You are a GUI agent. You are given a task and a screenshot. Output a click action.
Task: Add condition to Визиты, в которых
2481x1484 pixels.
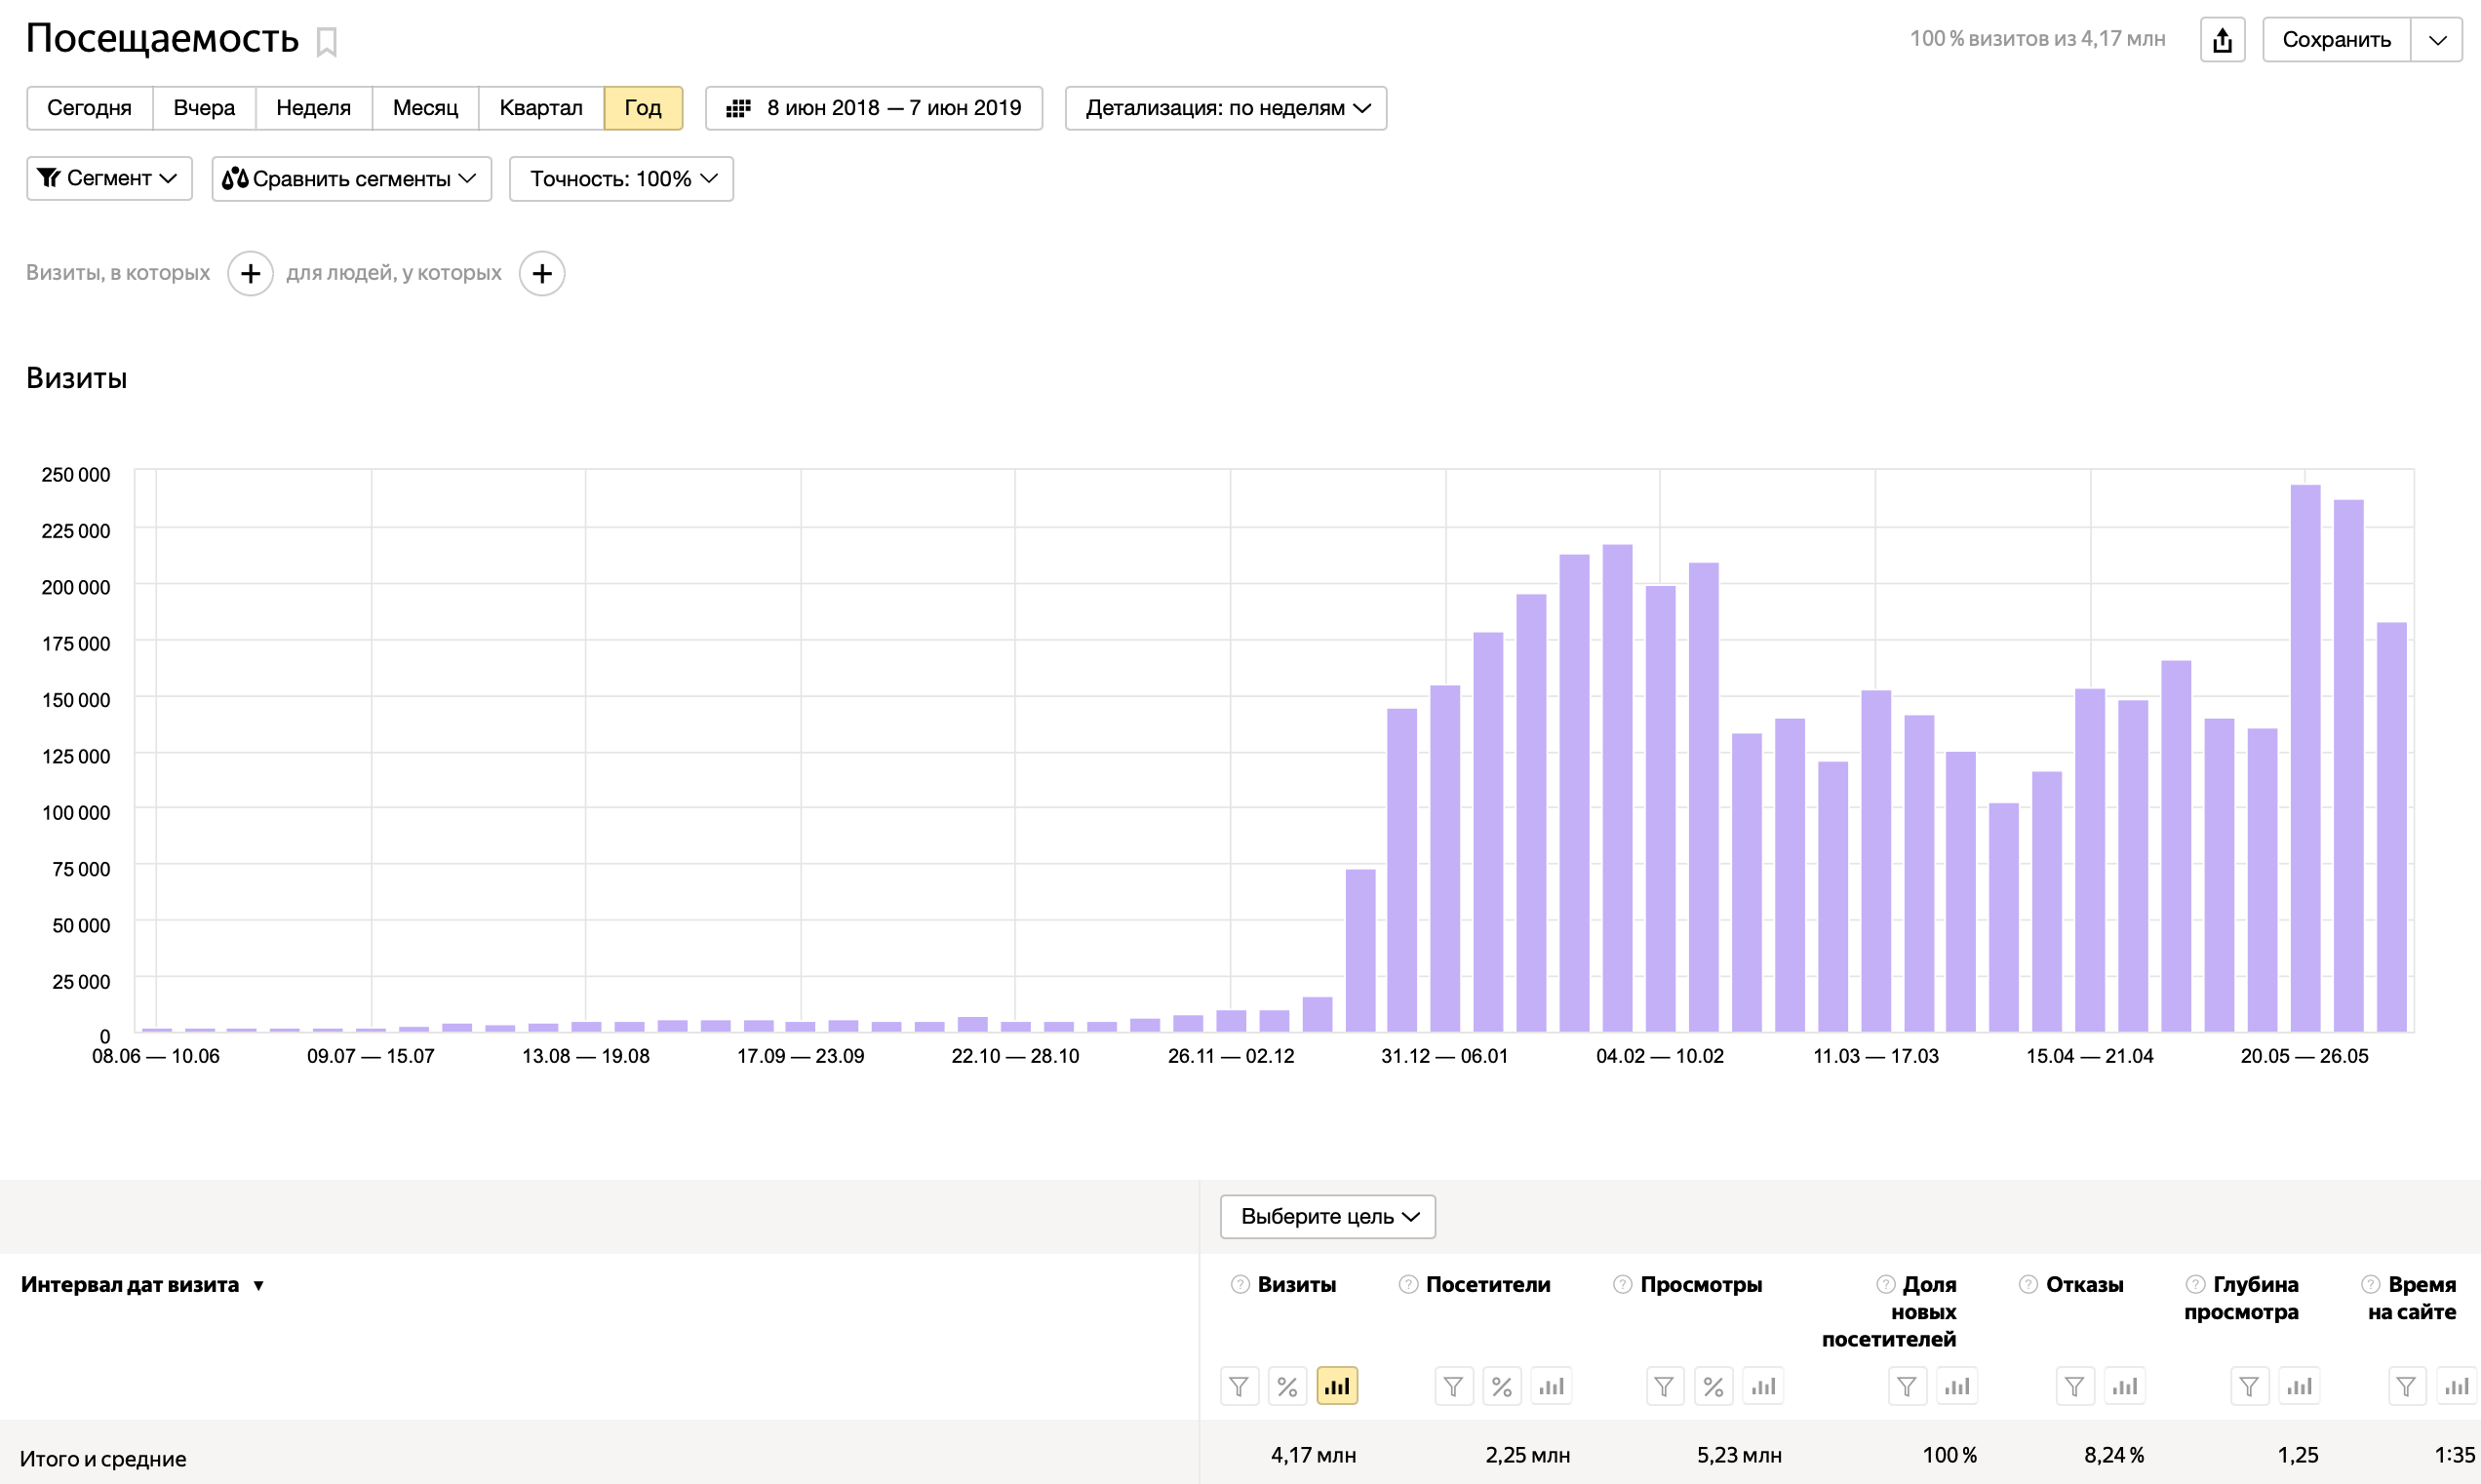click(250, 273)
